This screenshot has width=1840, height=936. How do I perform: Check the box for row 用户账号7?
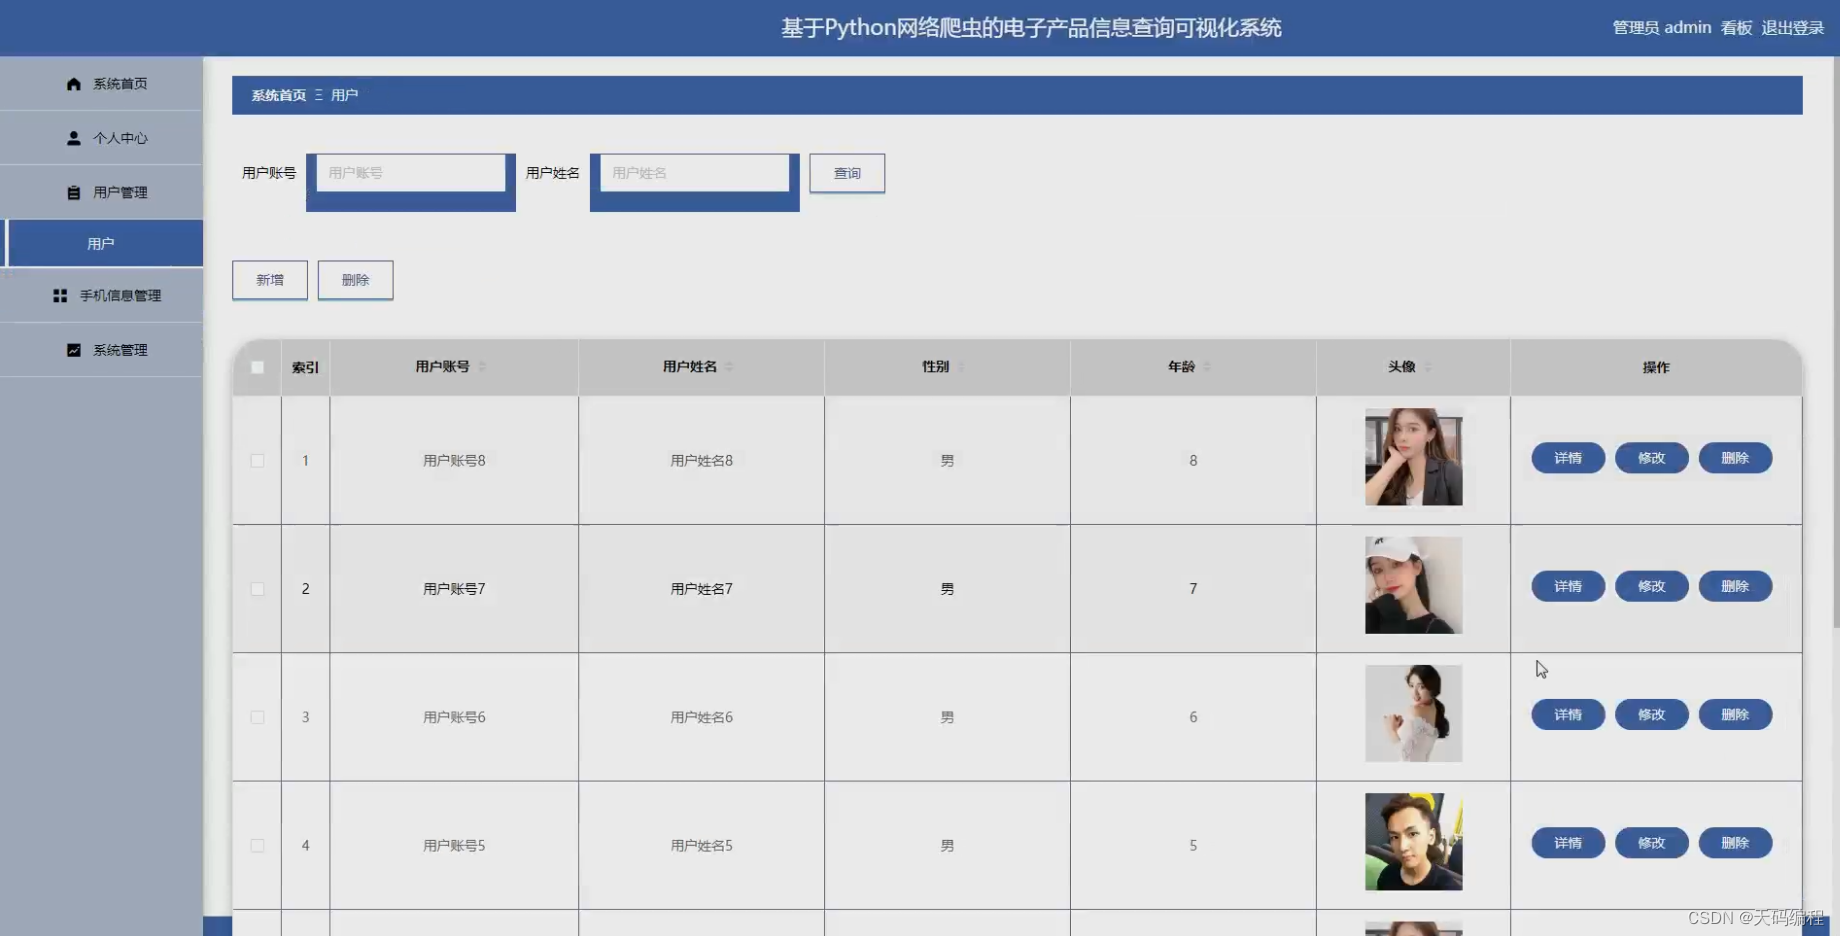257,589
